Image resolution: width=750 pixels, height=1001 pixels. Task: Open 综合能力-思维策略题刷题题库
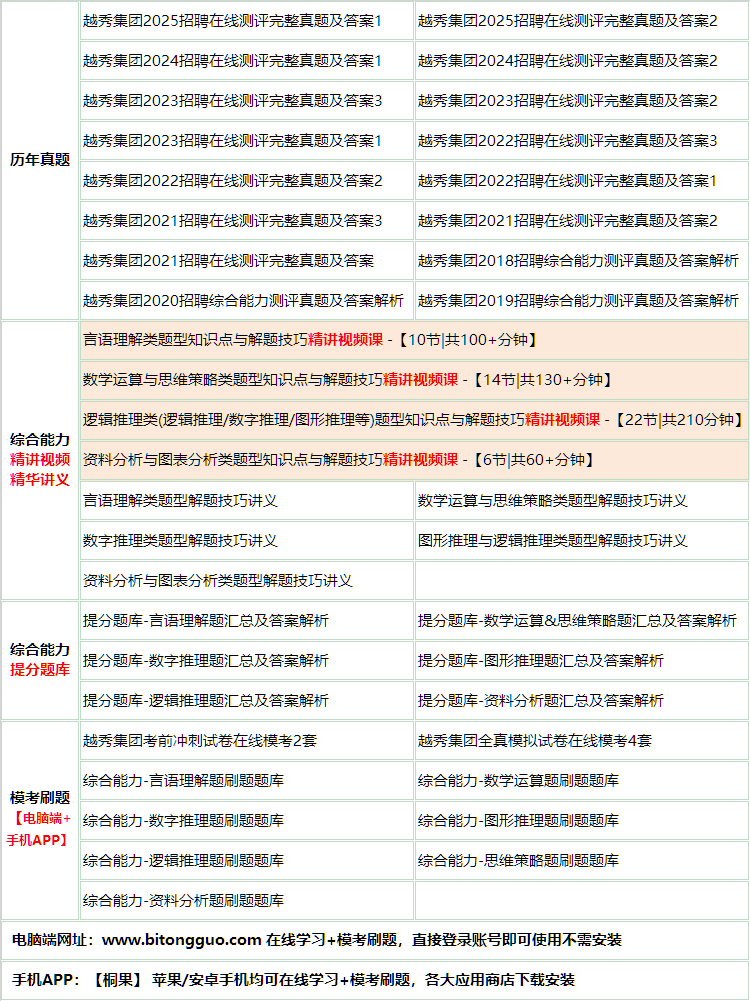coord(518,861)
